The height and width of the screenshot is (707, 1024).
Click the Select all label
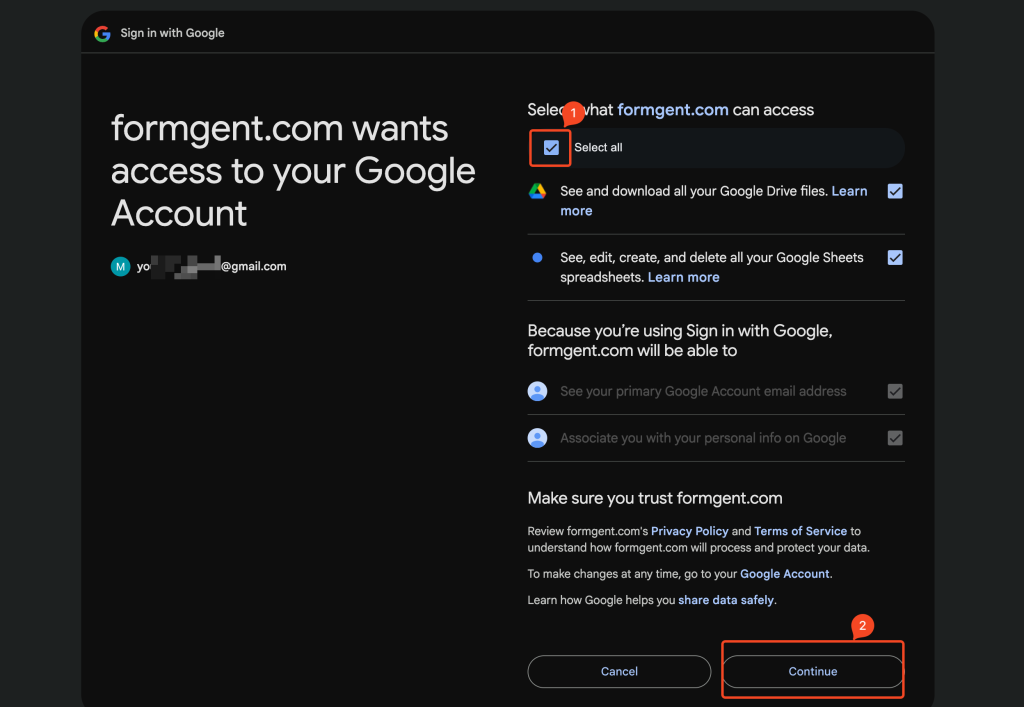coord(598,148)
